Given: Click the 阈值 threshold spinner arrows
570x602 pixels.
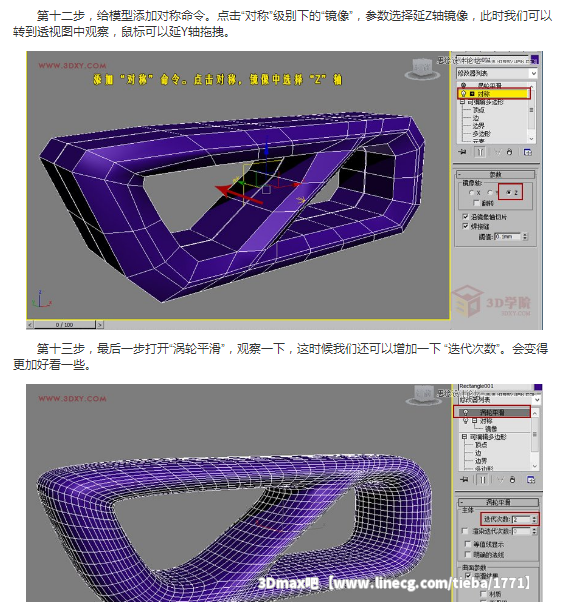Looking at the screenshot, I should pos(525,236).
